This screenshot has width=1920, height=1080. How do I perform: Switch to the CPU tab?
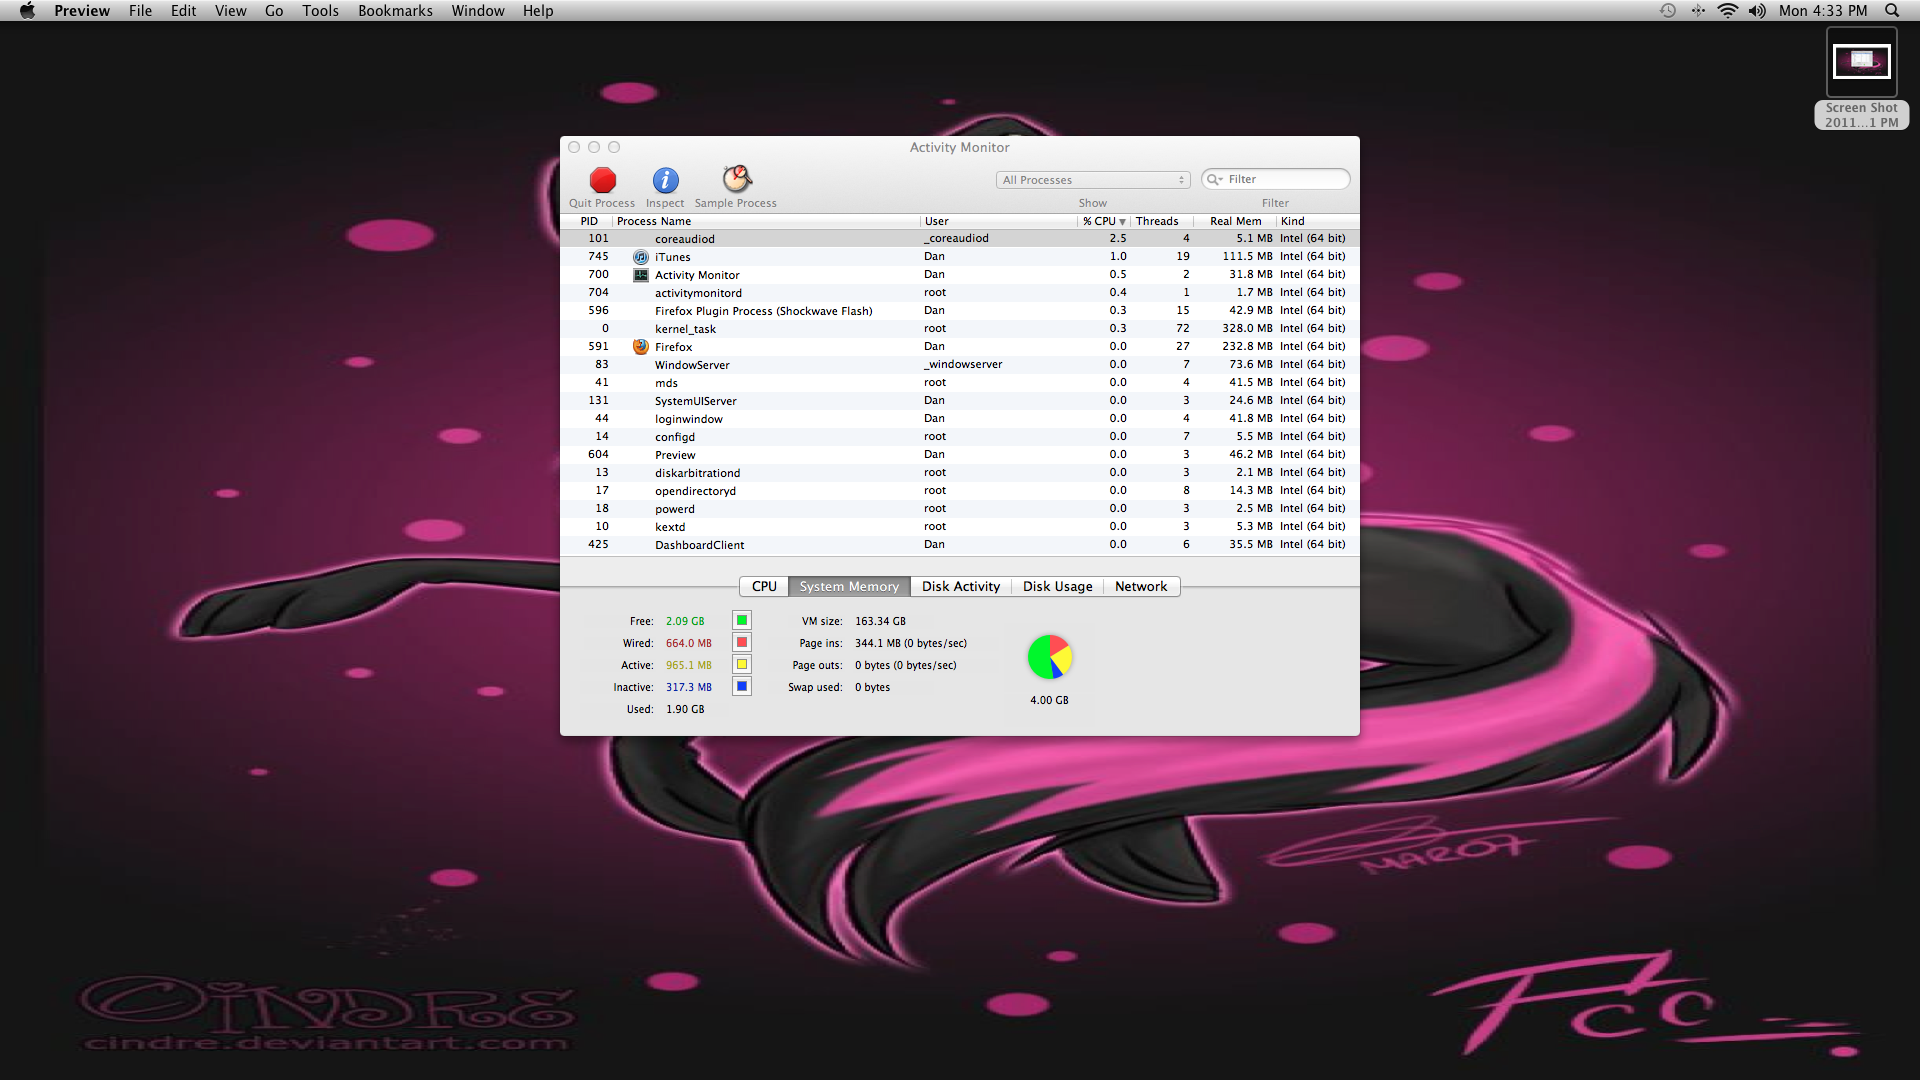(x=764, y=587)
